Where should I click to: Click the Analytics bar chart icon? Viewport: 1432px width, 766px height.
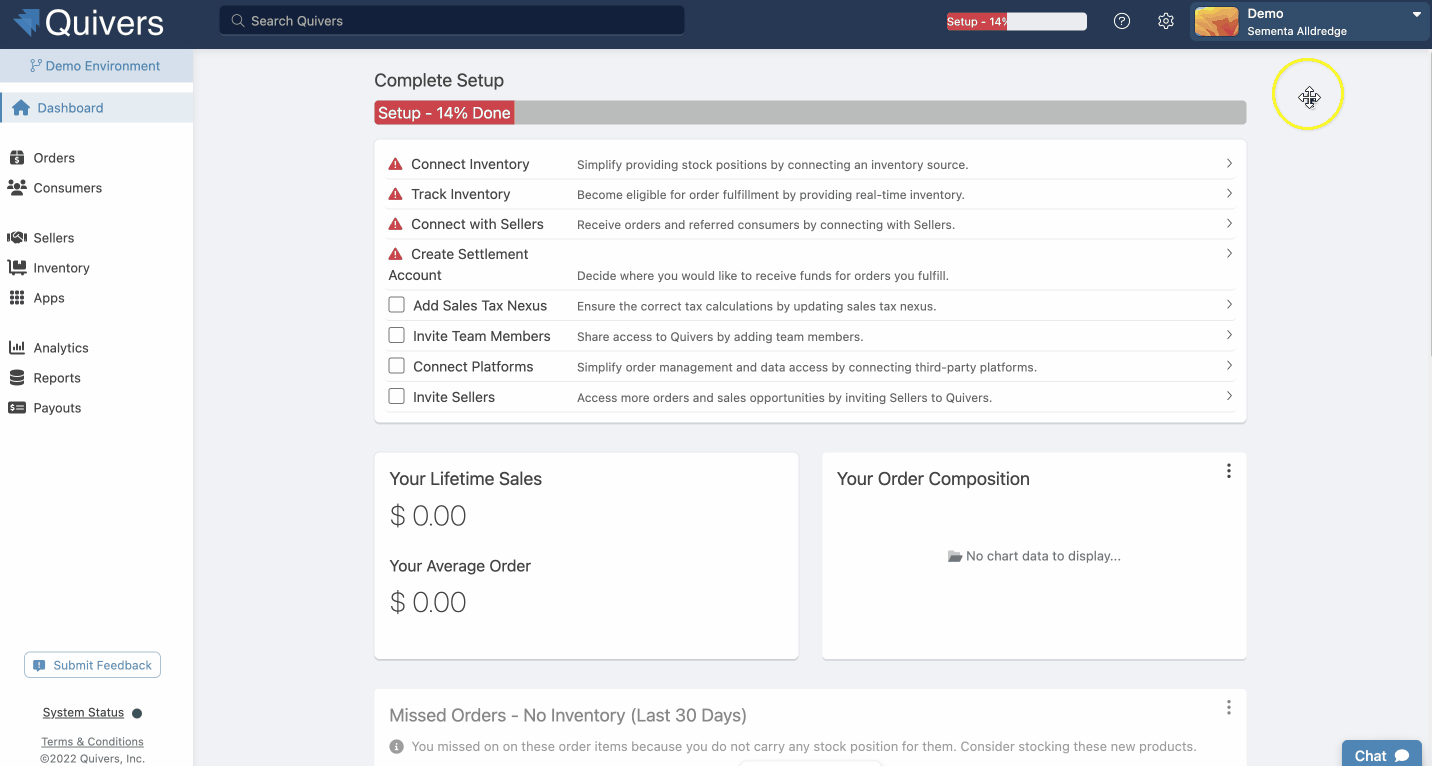tap(16, 348)
